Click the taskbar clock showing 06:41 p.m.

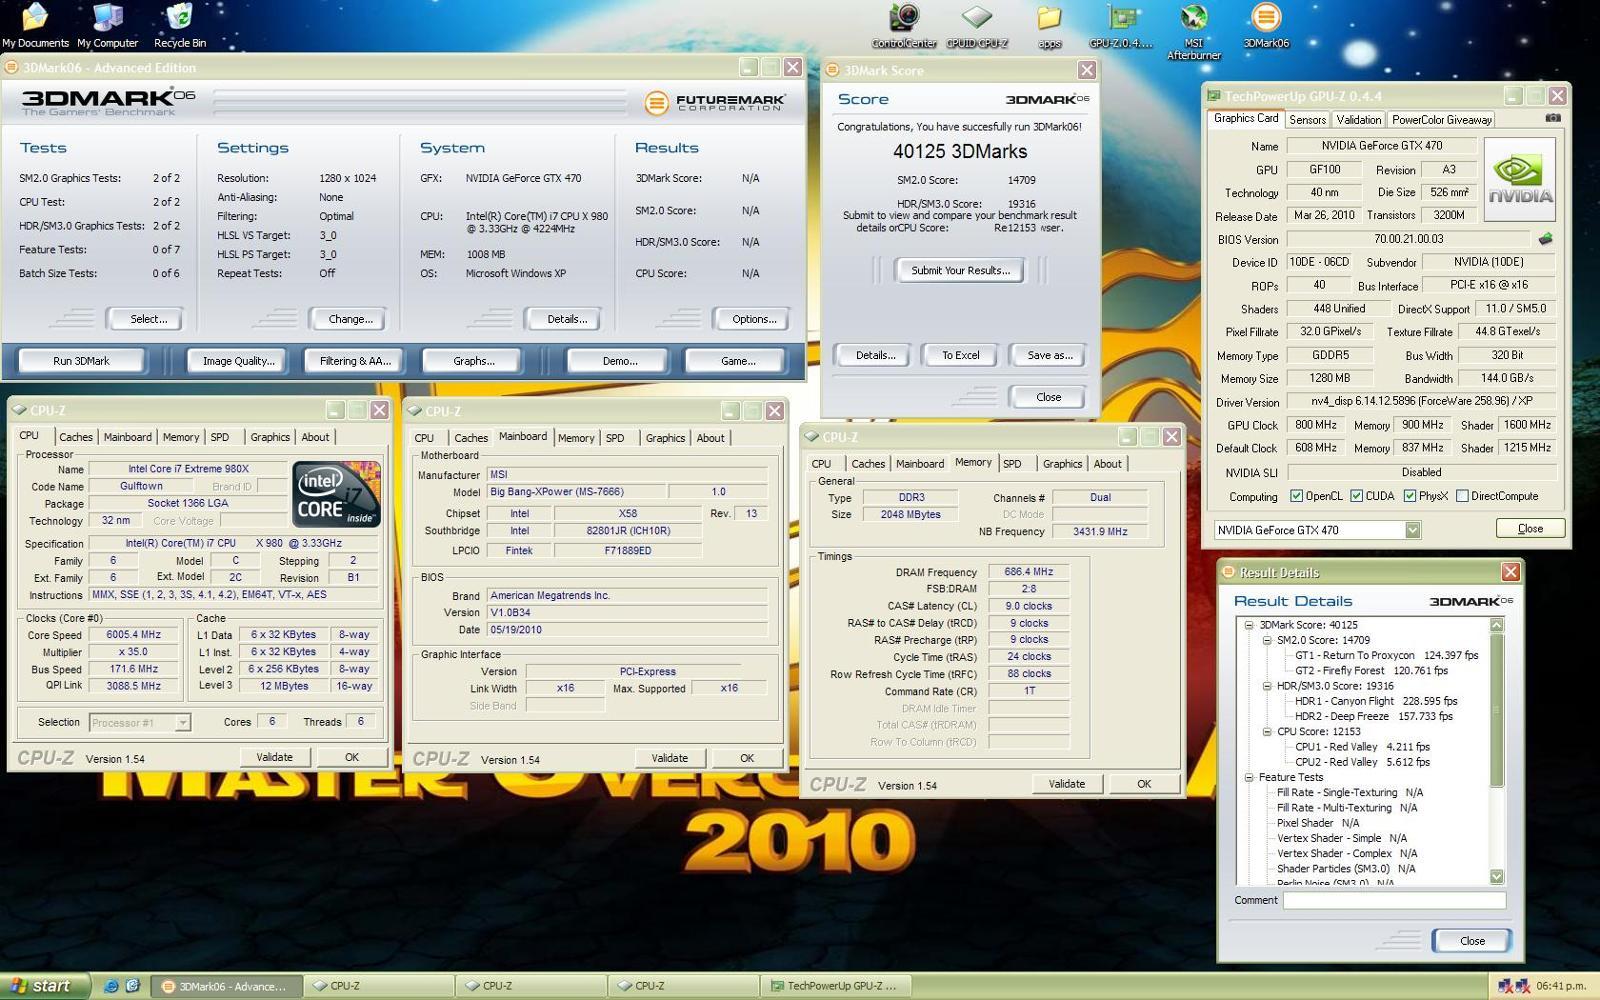coord(1561,986)
